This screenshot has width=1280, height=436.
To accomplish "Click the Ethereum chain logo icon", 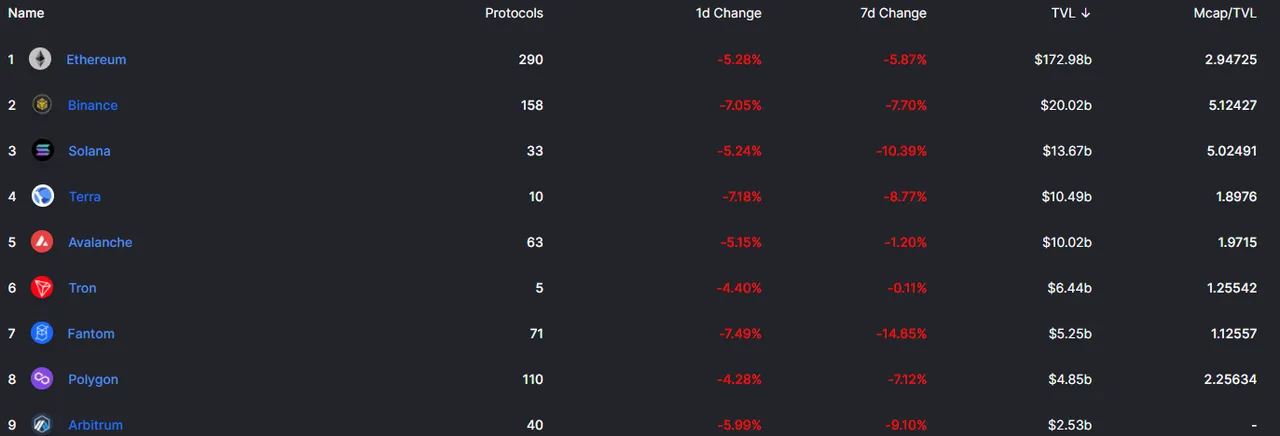I will pos(40,59).
